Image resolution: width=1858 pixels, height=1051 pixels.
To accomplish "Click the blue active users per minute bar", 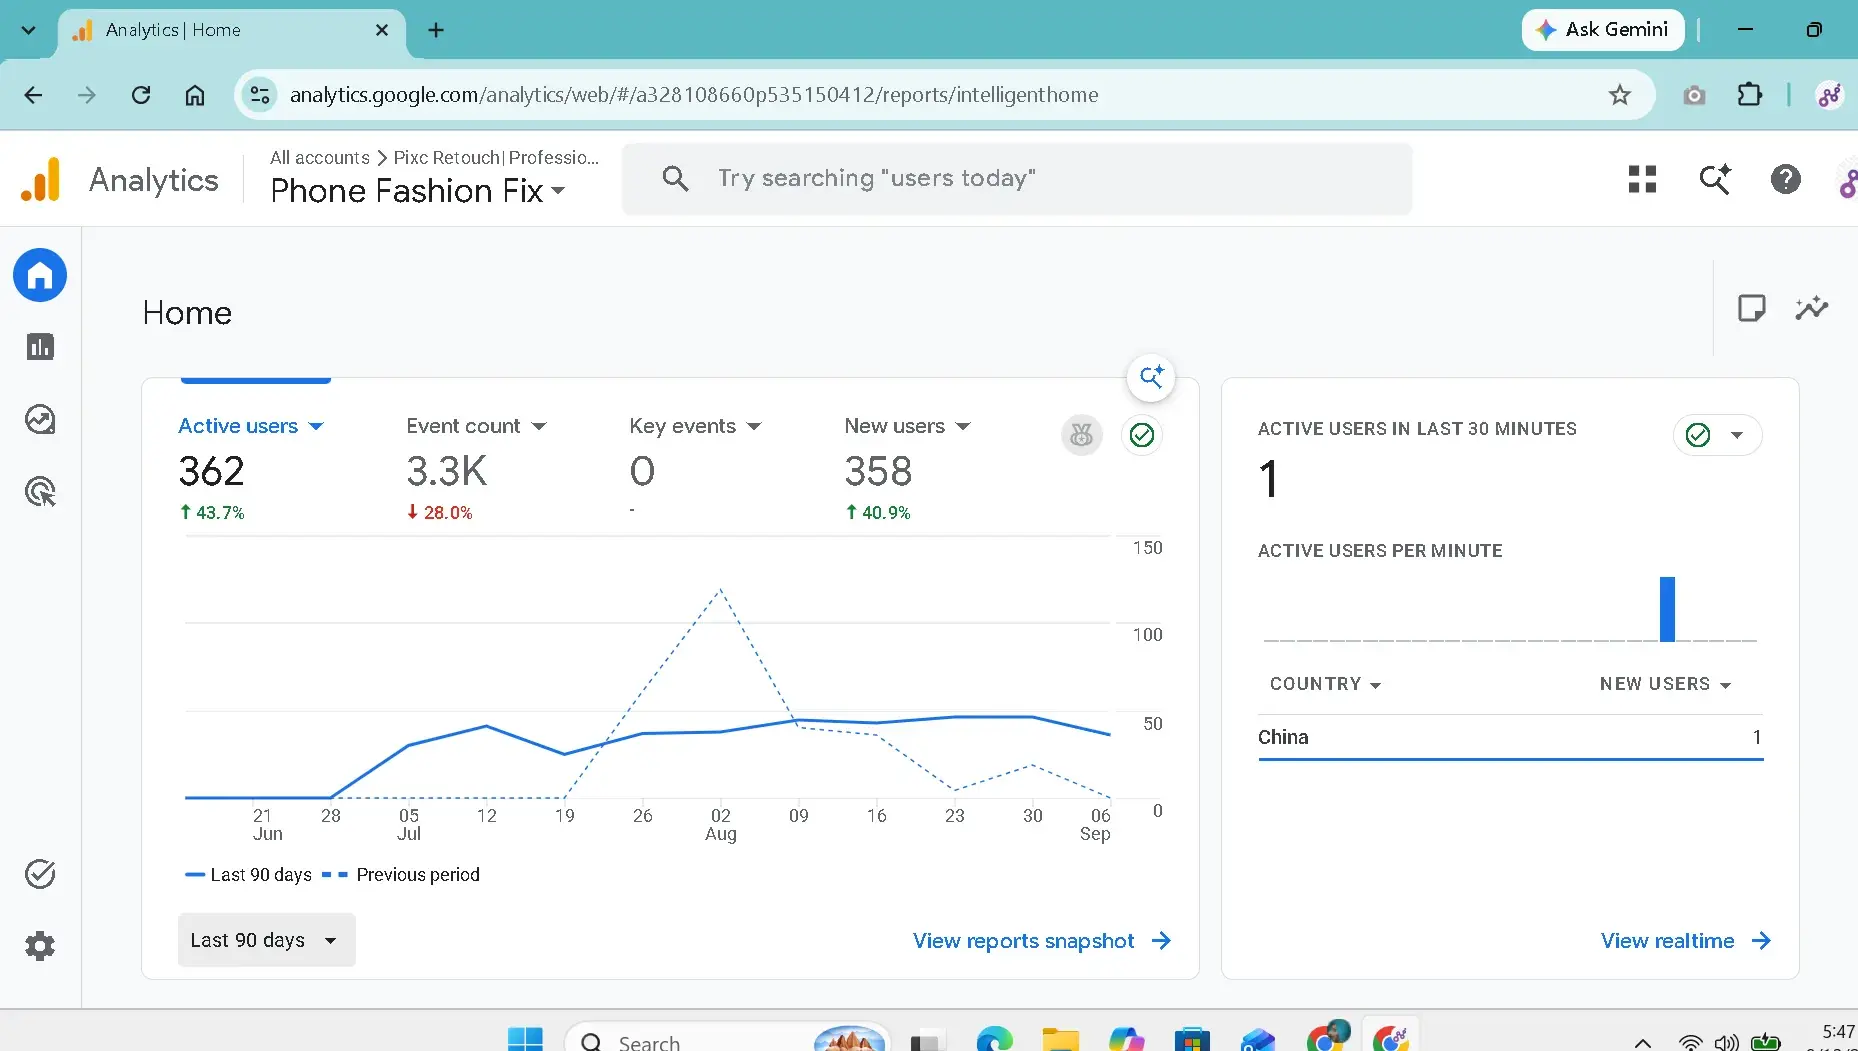I will (1667, 609).
